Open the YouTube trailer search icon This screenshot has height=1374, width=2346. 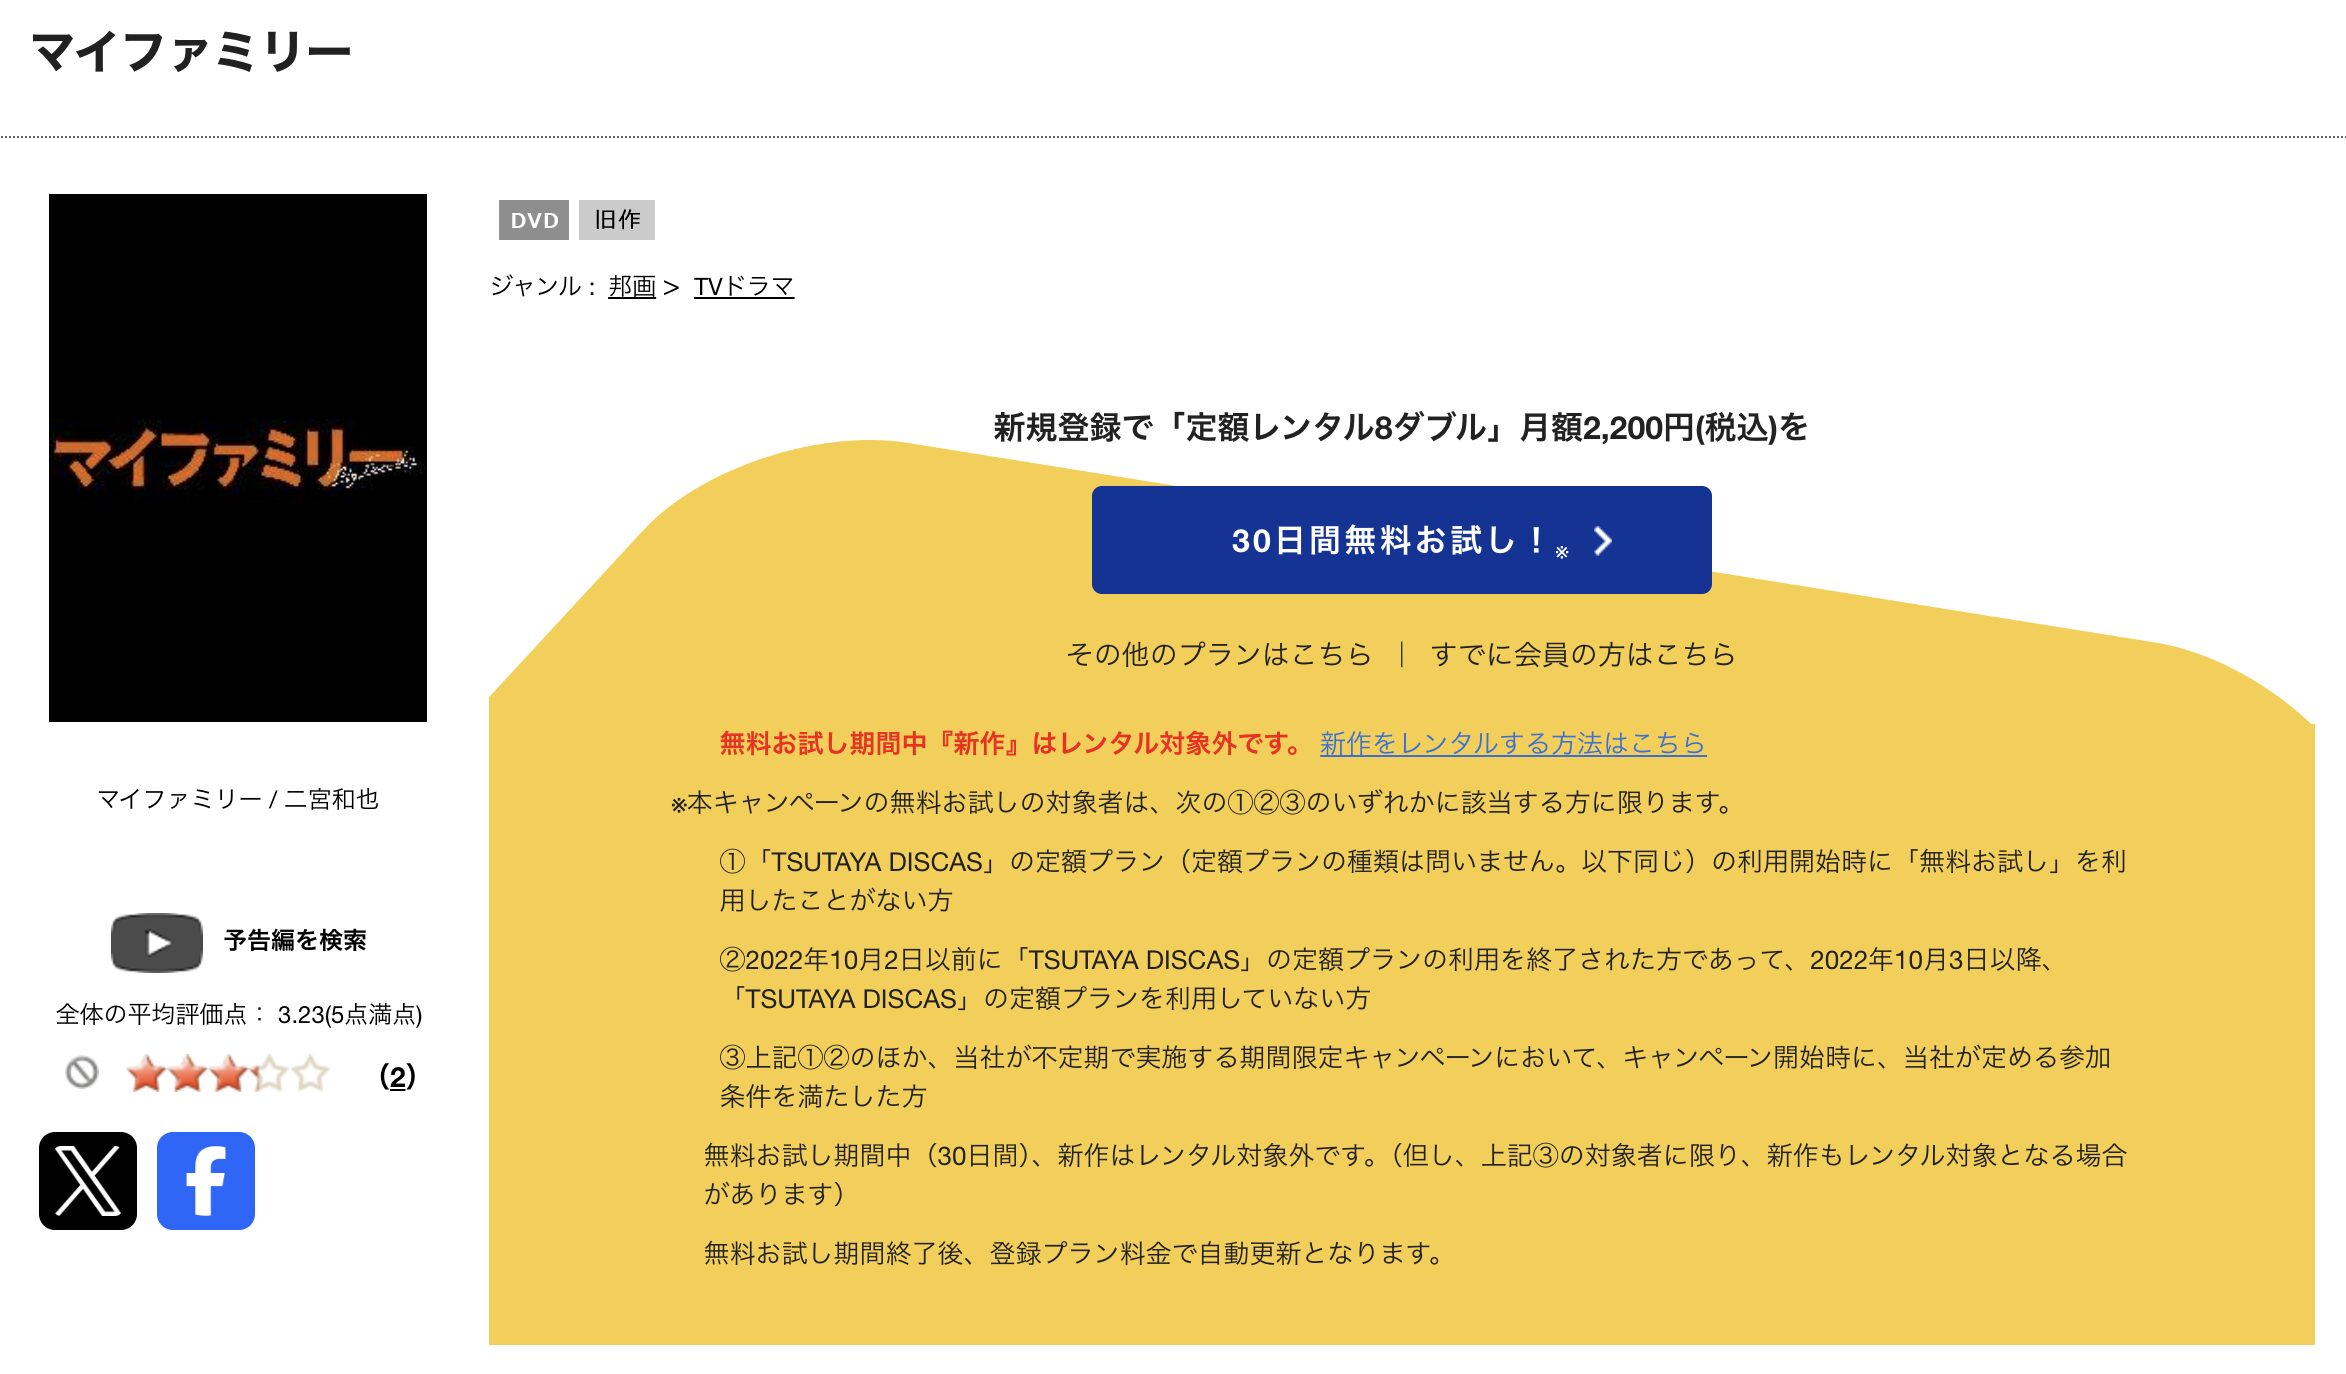coord(155,940)
